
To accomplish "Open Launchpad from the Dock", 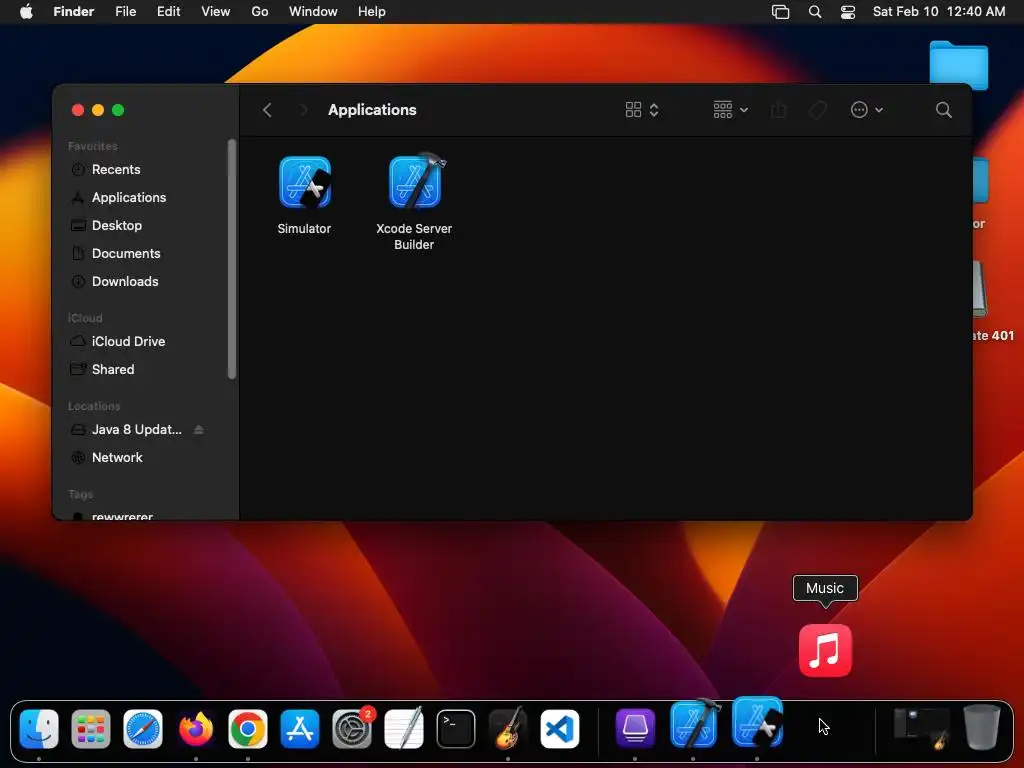I will point(91,728).
